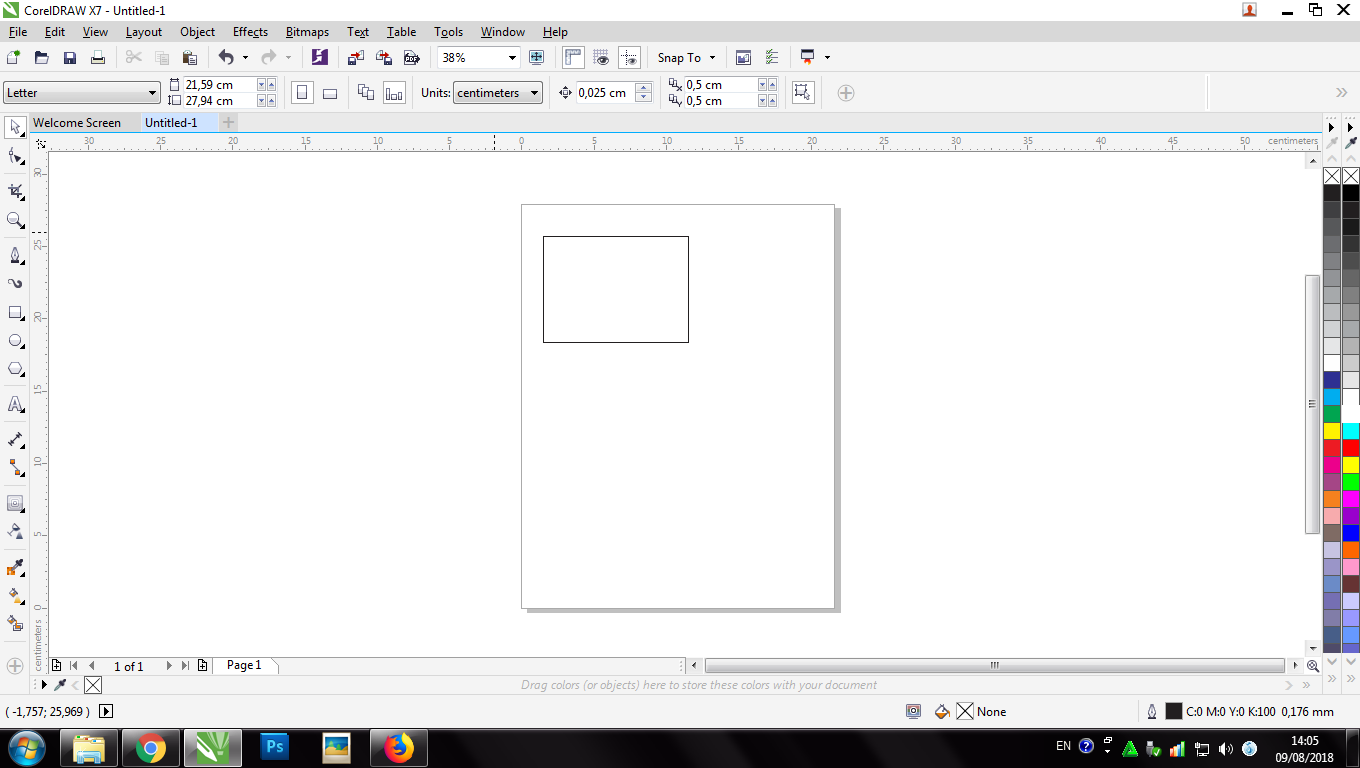This screenshot has width=1360, height=768.
Task: Toggle Show Guidelines button
Action: point(629,58)
